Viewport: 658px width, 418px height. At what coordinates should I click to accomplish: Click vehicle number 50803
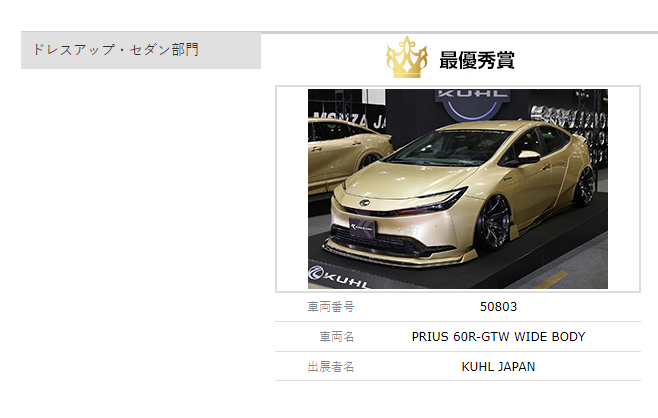498,307
